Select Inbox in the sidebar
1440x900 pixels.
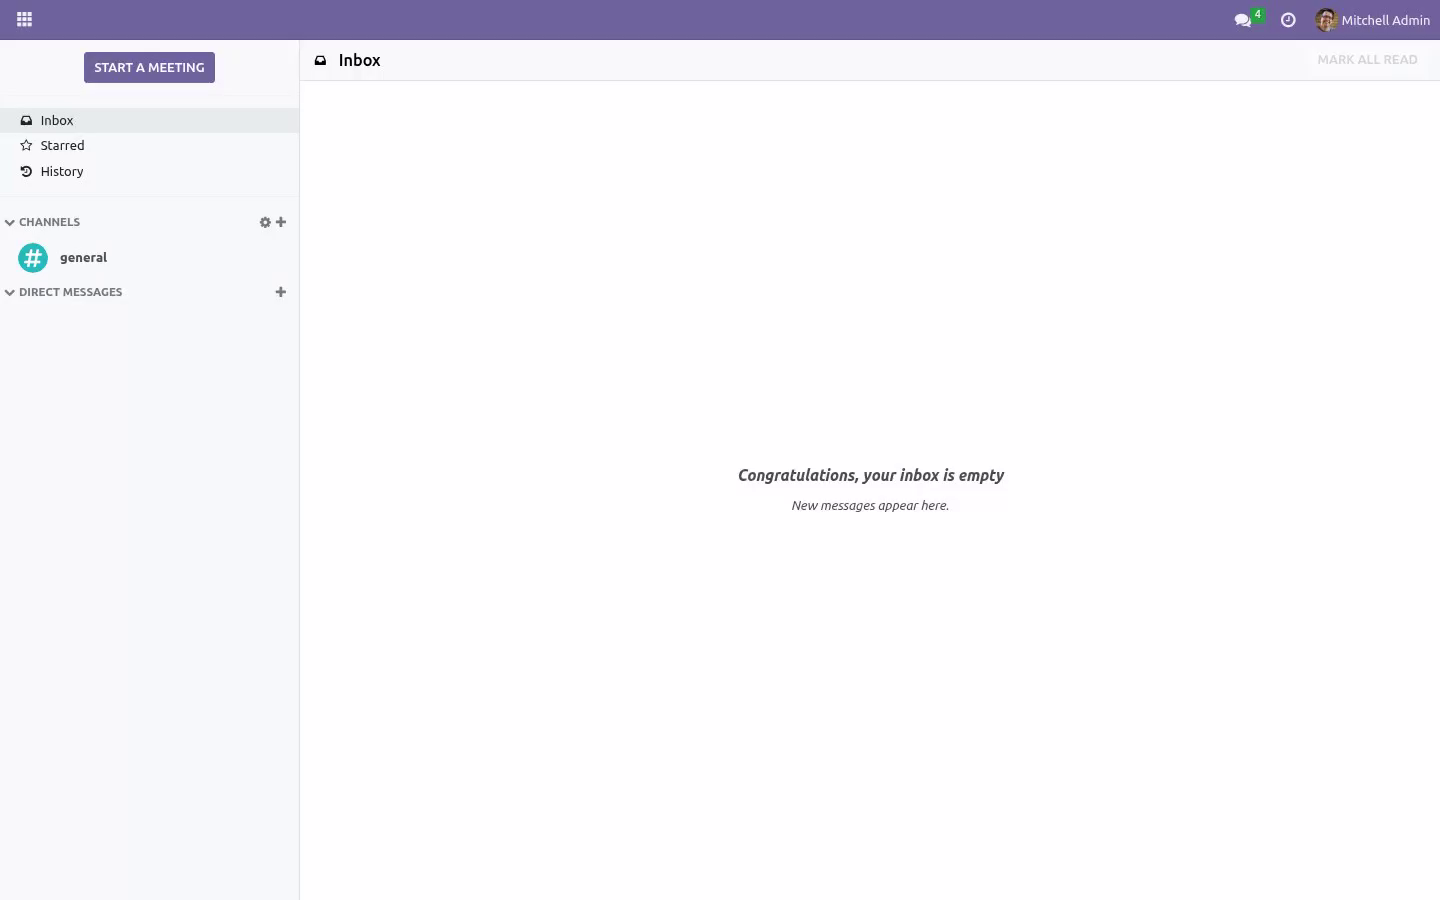tap(149, 120)
